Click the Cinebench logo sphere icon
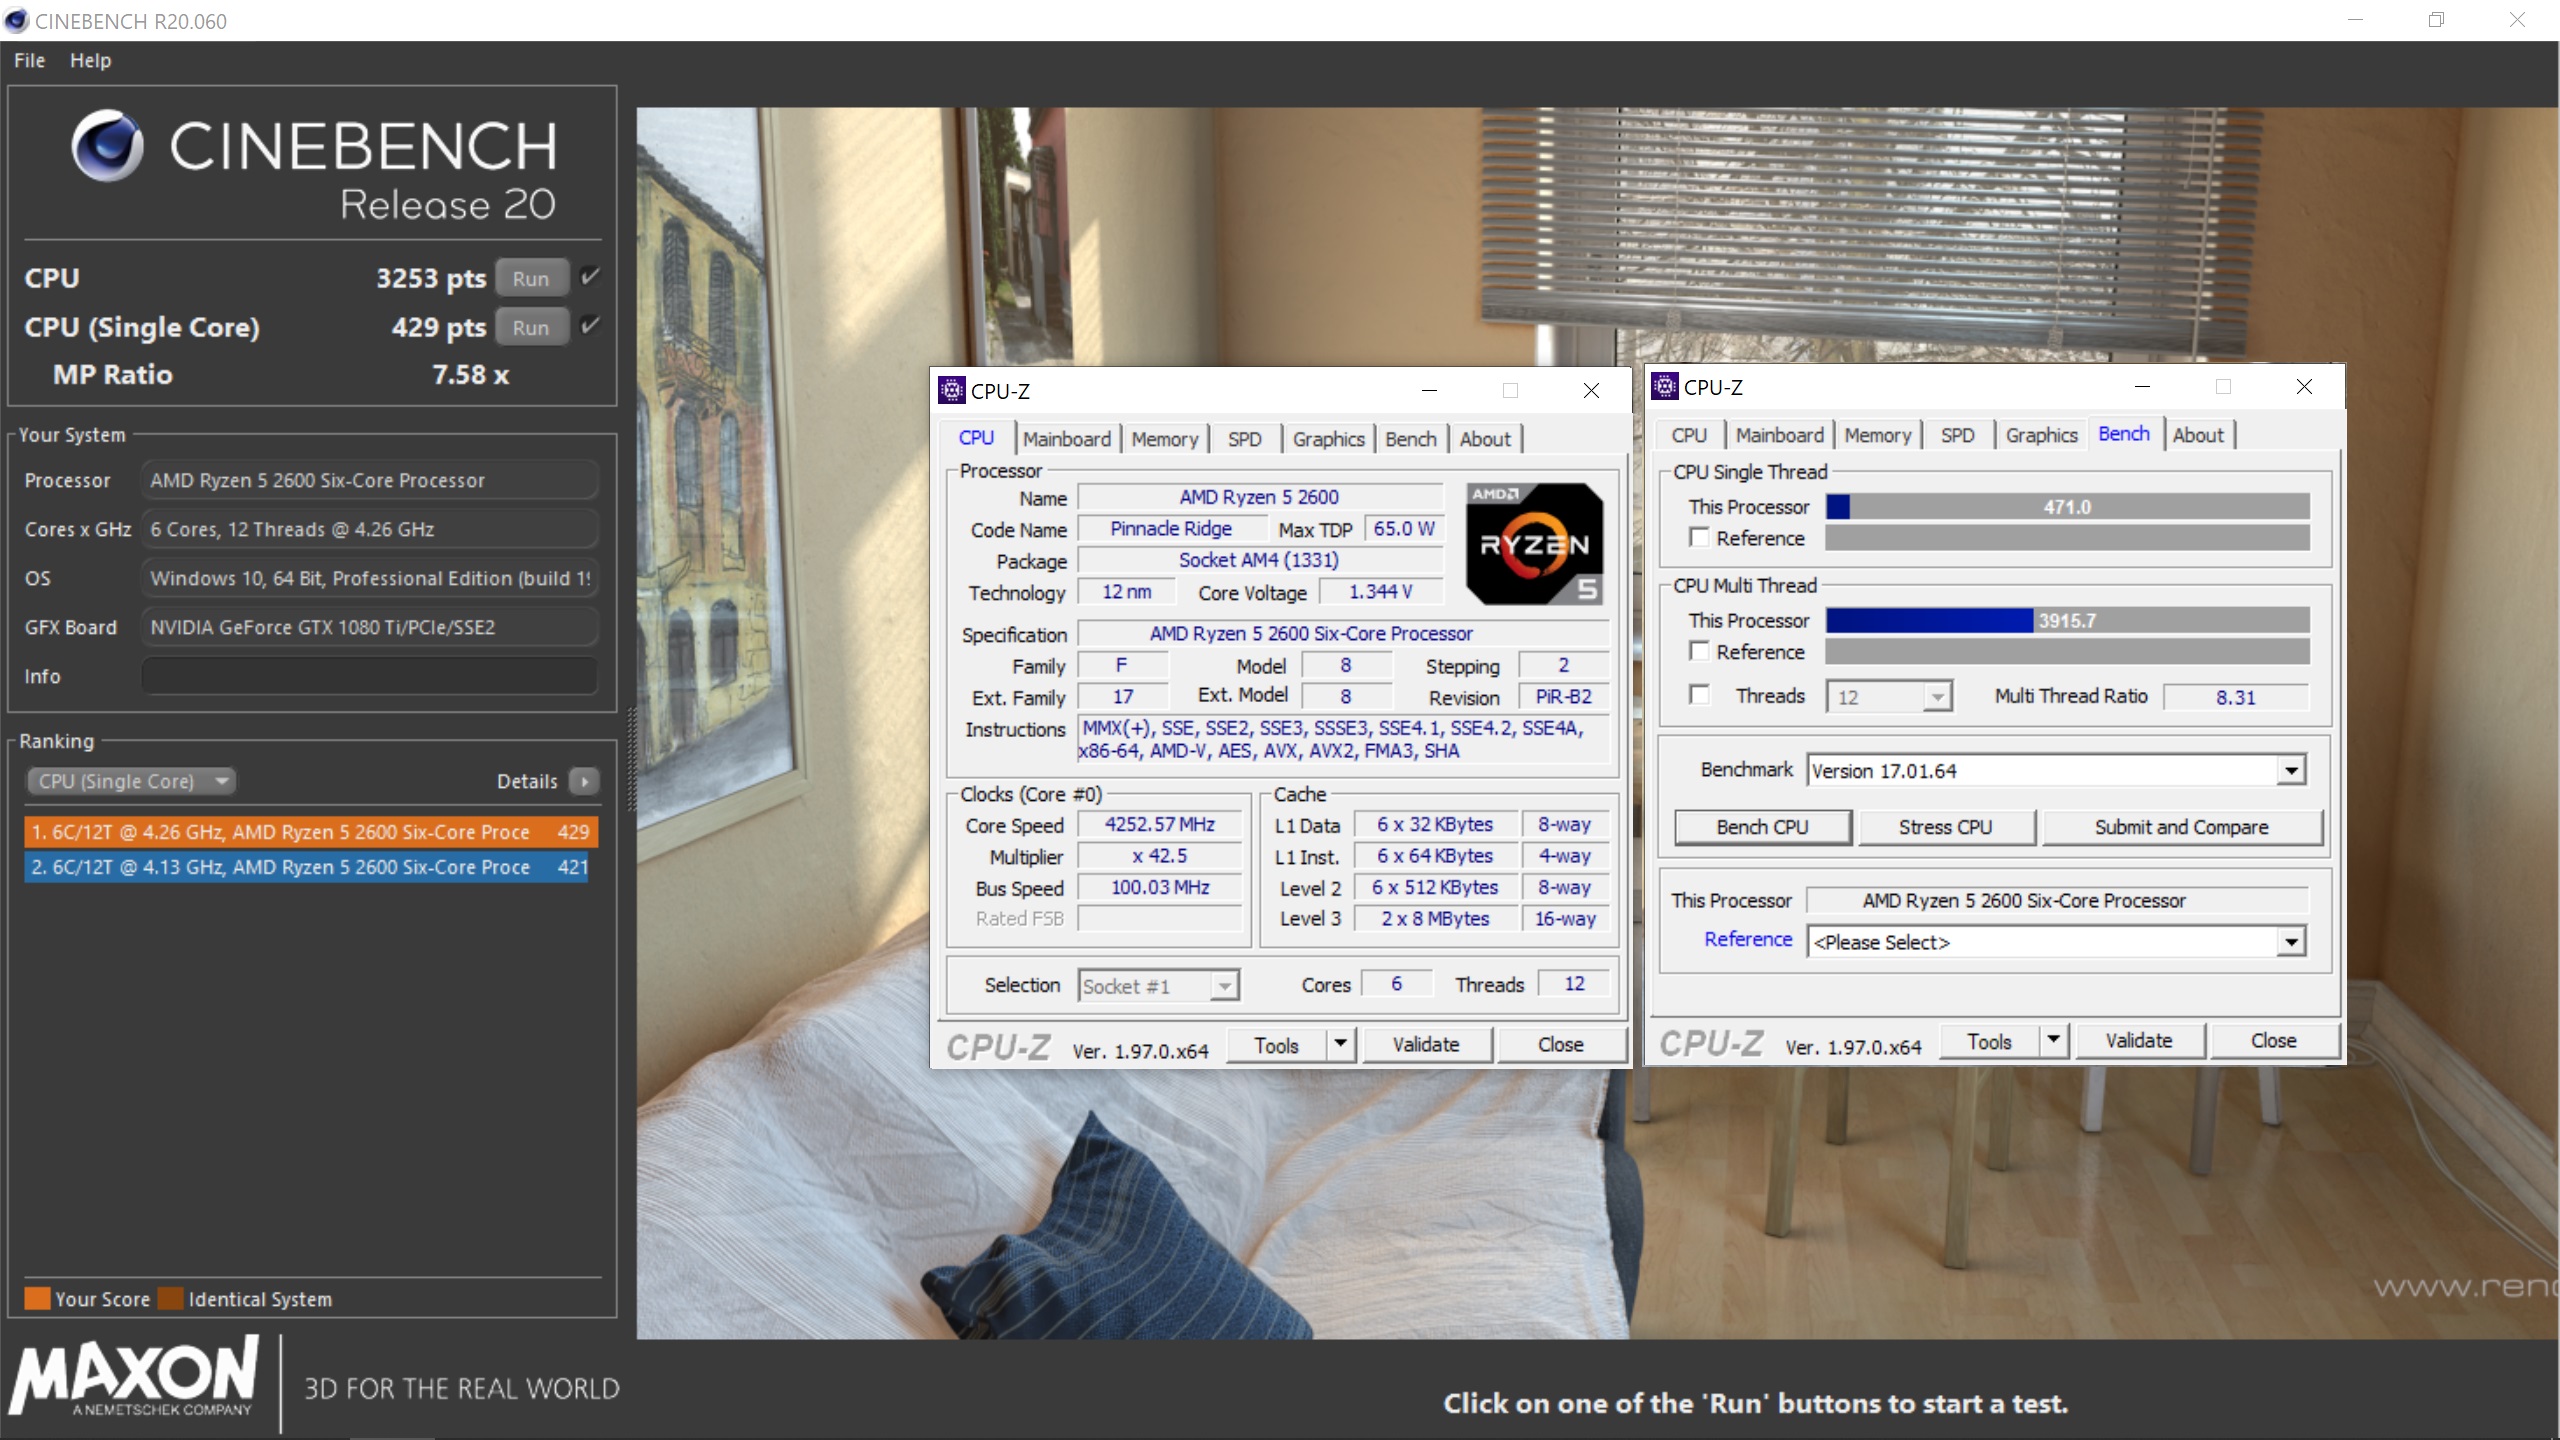Screen dimensions: 2560x1440 107,146
